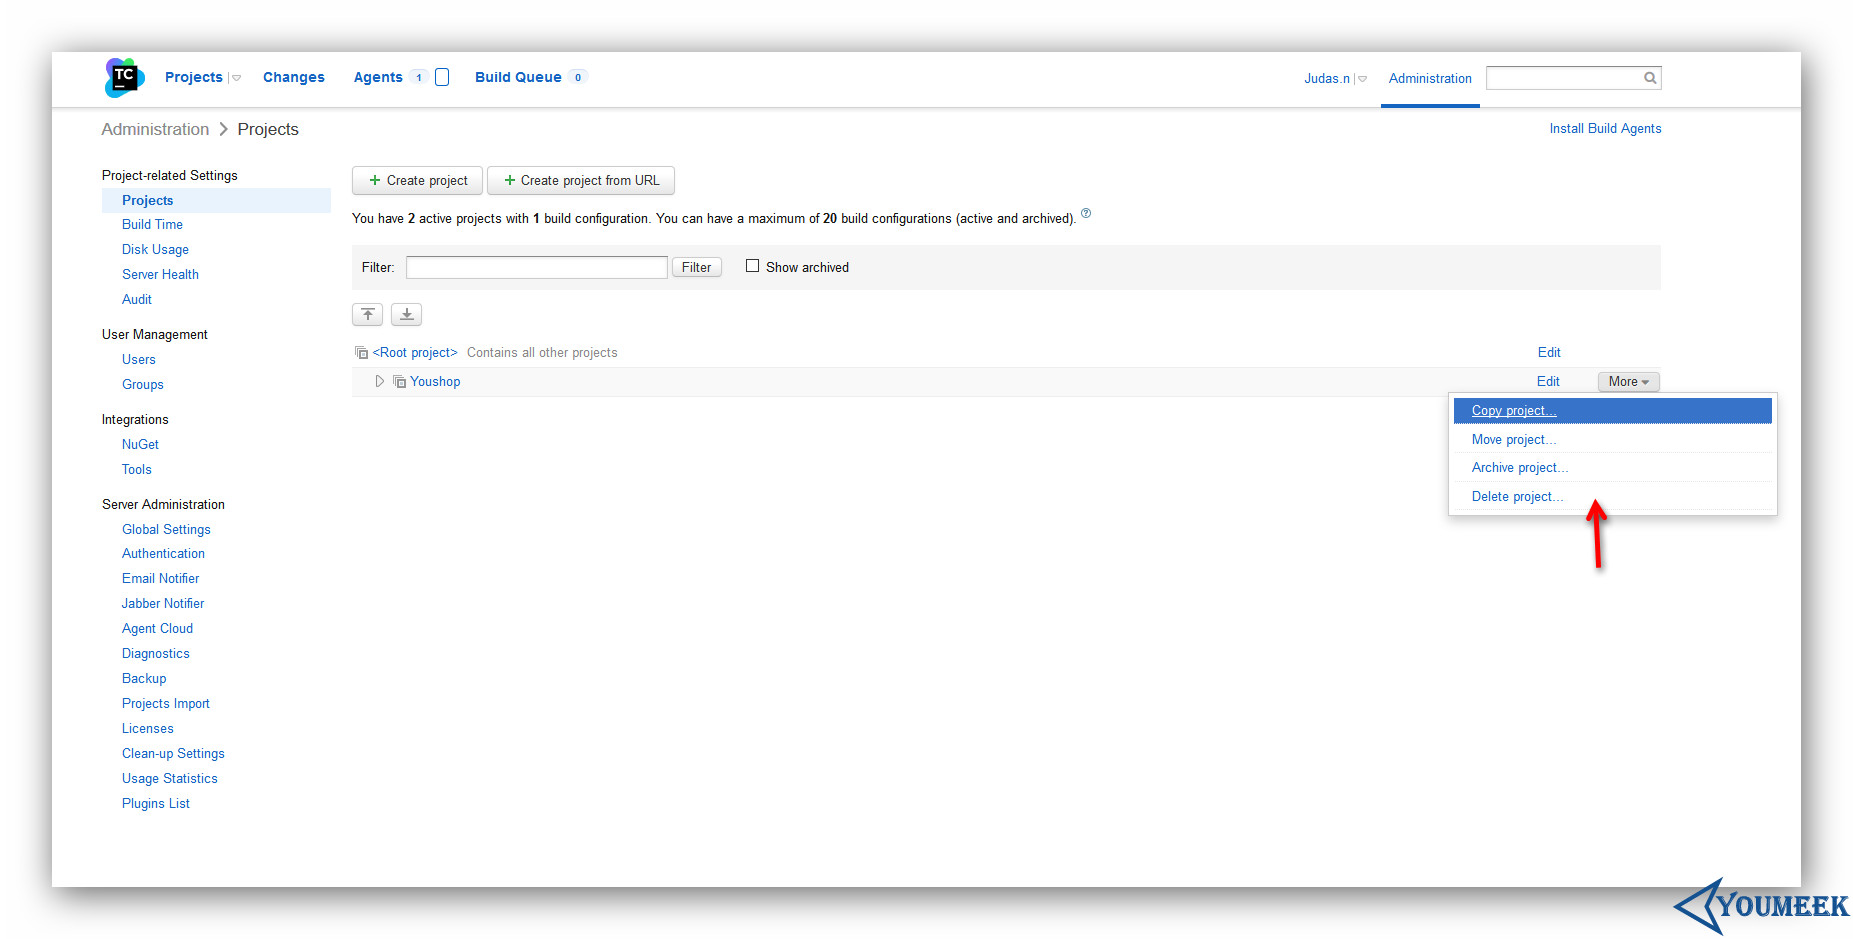
Task: Open the Judas.n user menu arrow
Action: click(x=1362, y=79)
